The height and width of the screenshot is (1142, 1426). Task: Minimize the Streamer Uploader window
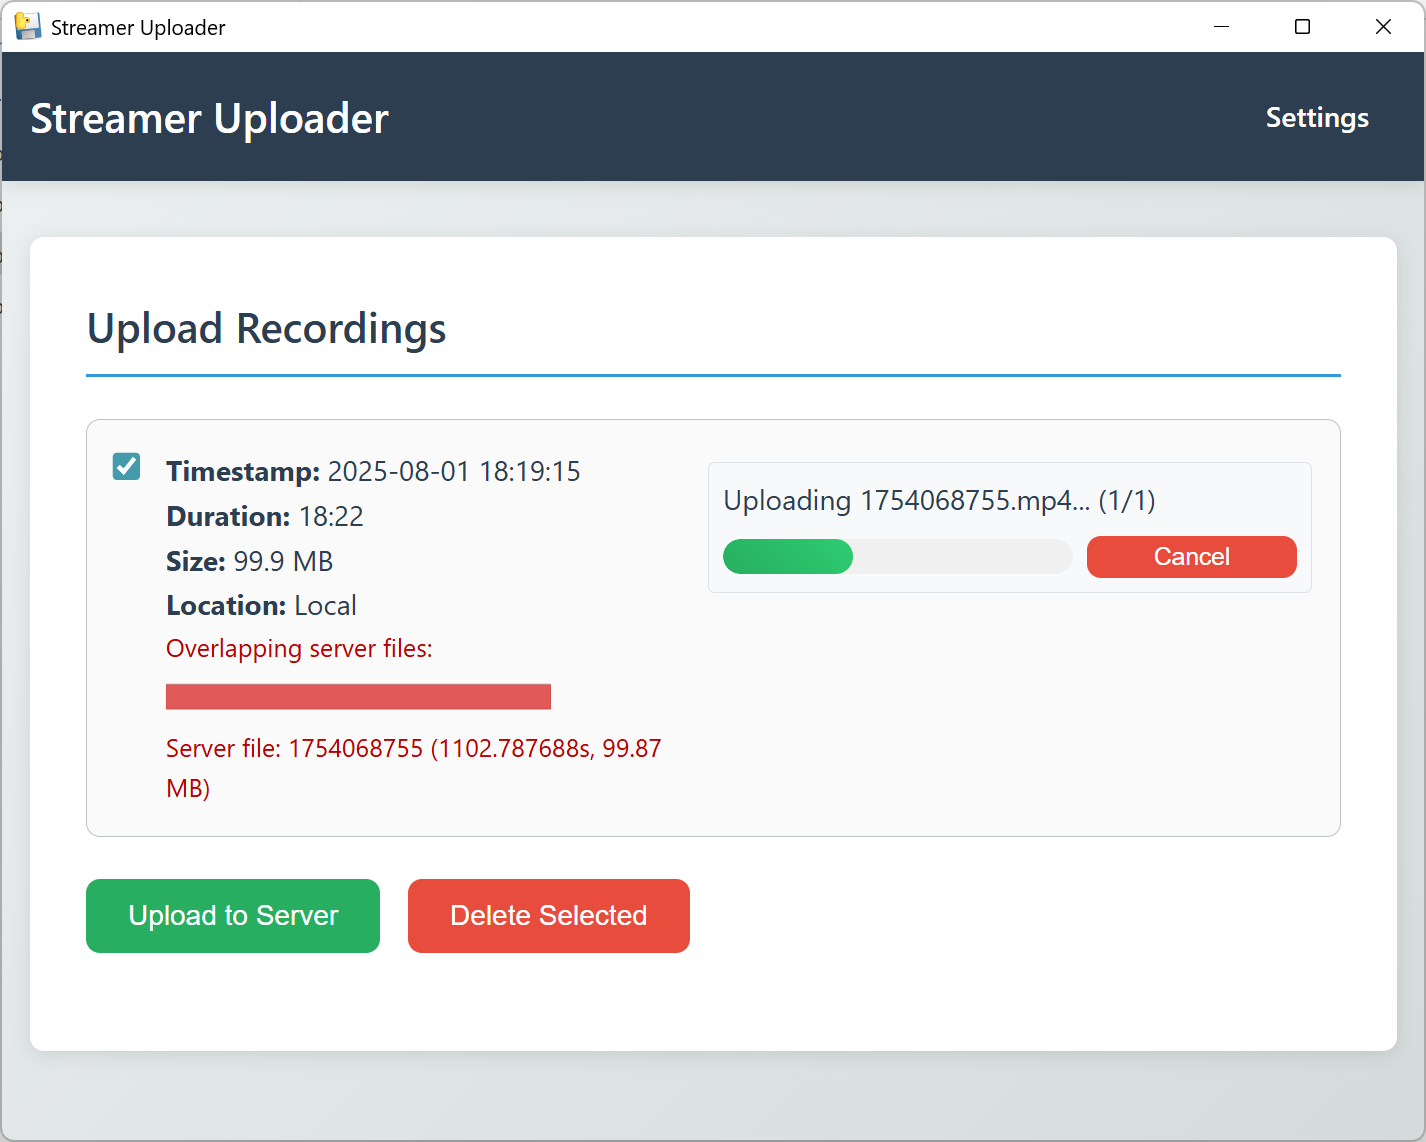(x=1221, y=26)
